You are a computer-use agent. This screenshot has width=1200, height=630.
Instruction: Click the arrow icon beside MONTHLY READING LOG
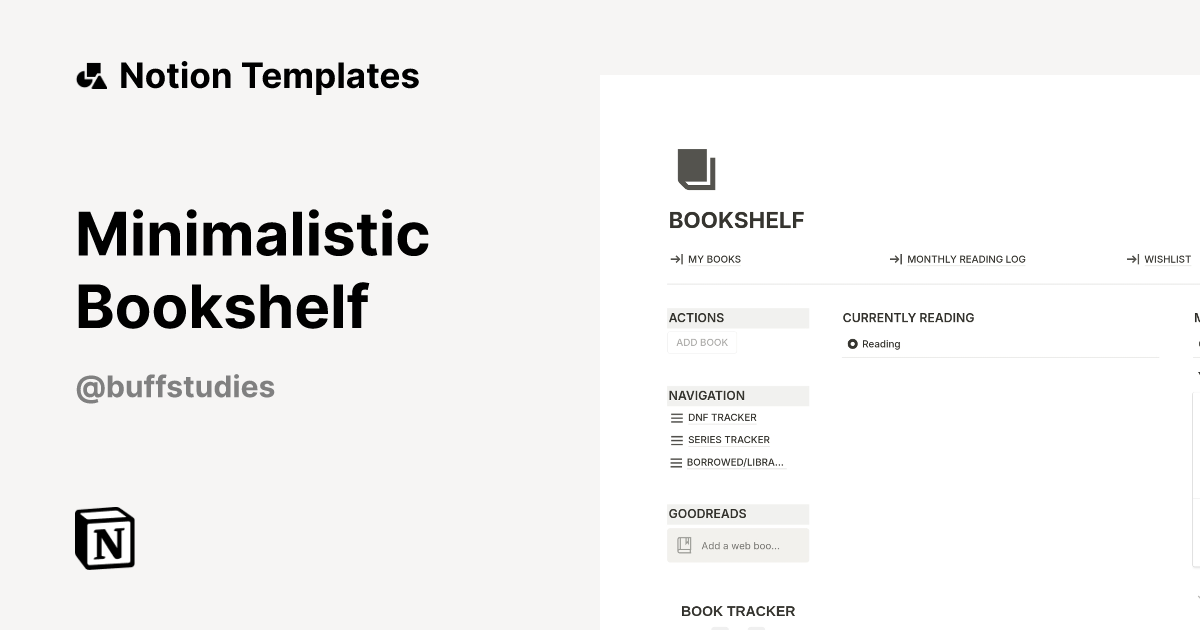tap(895, 259)
